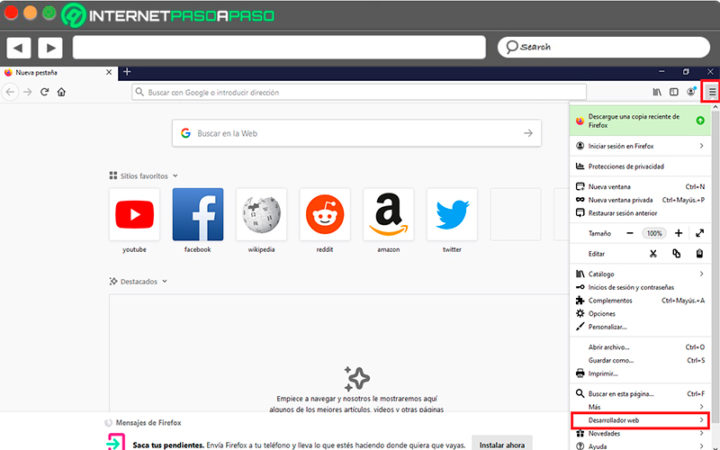Image resolution: width=720 pixels, height=450 pixels.
Task: Go to Firefox home via house icon
Action: pyautogui.click(x=61, y=92)
